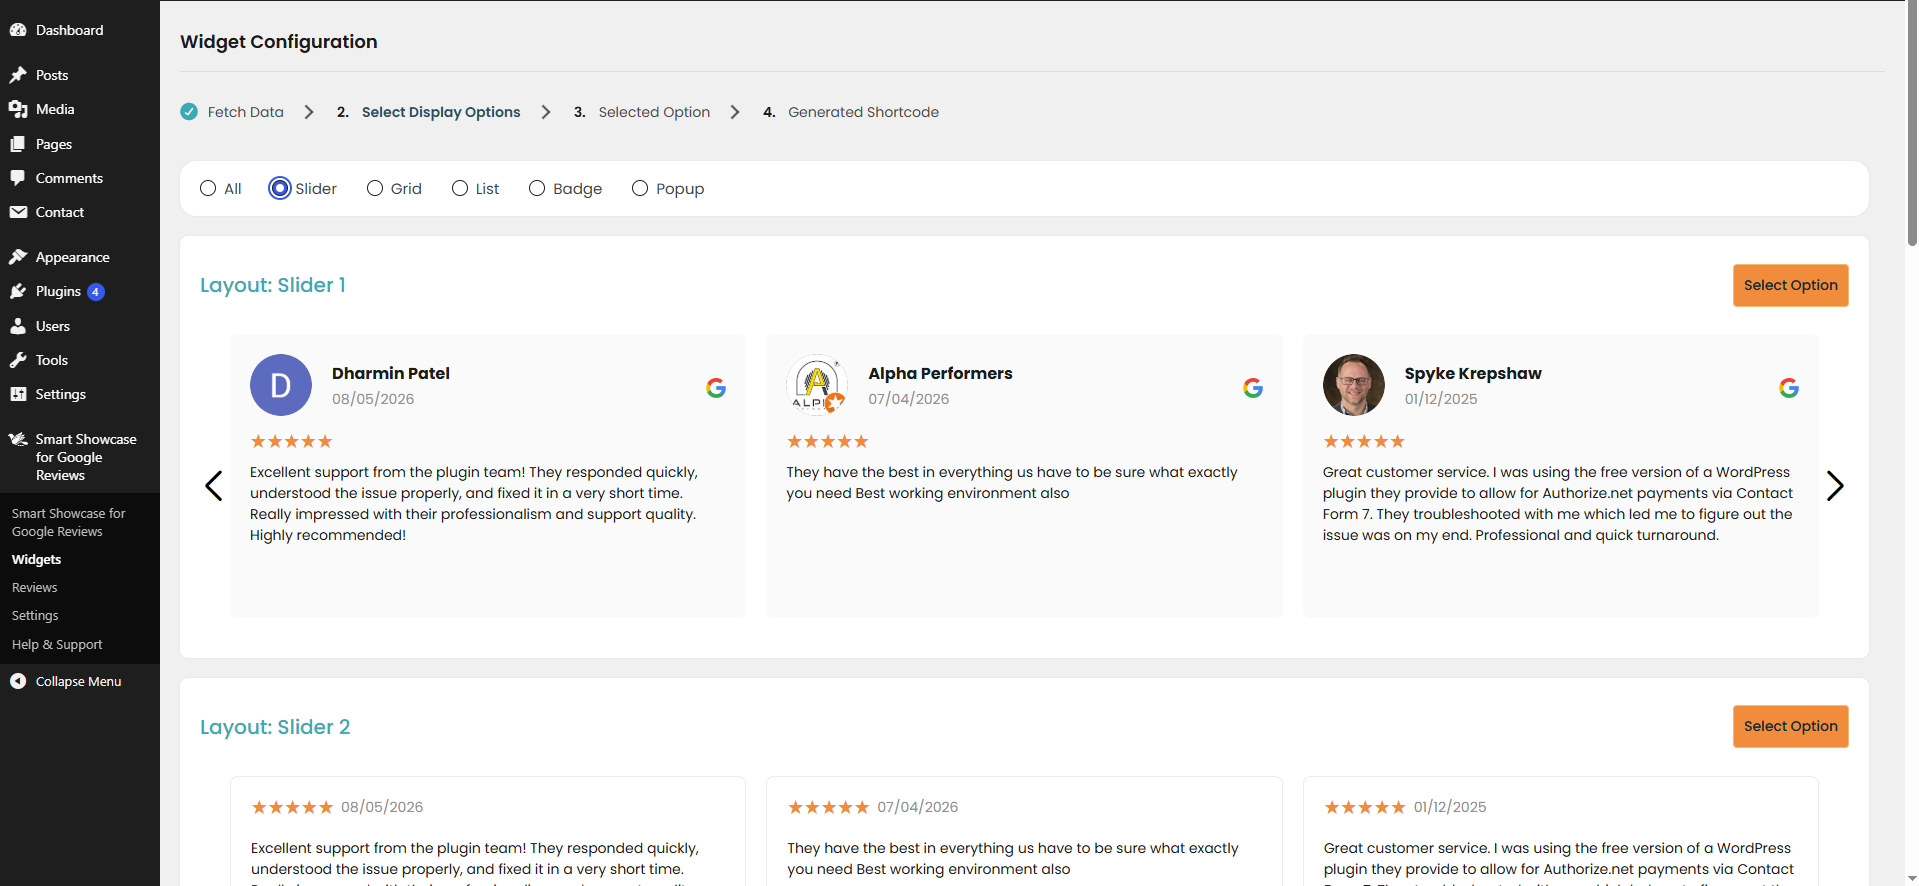
Task: Click chevron after Selected Option step
Action: coord(735,112)
